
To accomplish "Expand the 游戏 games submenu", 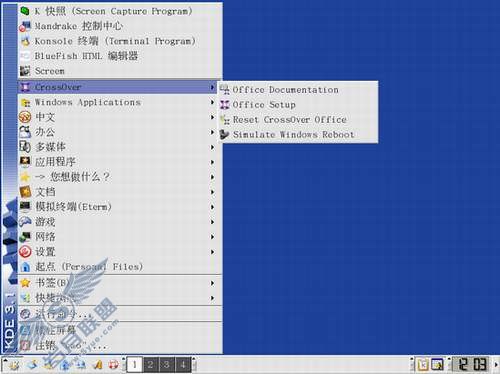I will point(120,222).
